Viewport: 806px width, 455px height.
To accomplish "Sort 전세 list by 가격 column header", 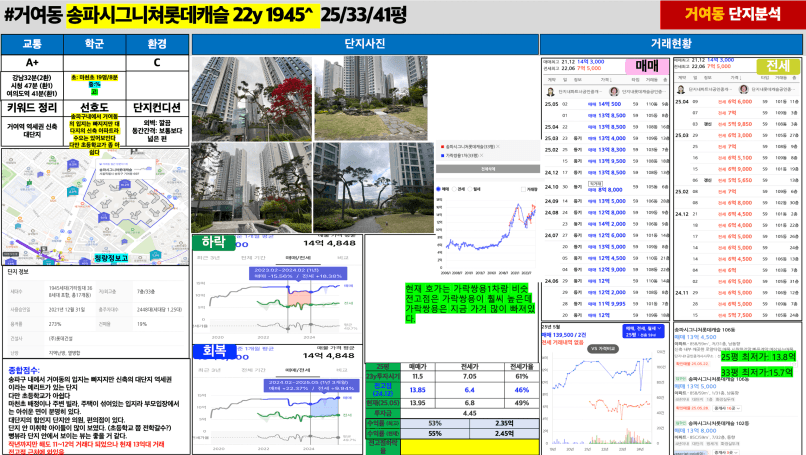I will click(x=736, y=78).
